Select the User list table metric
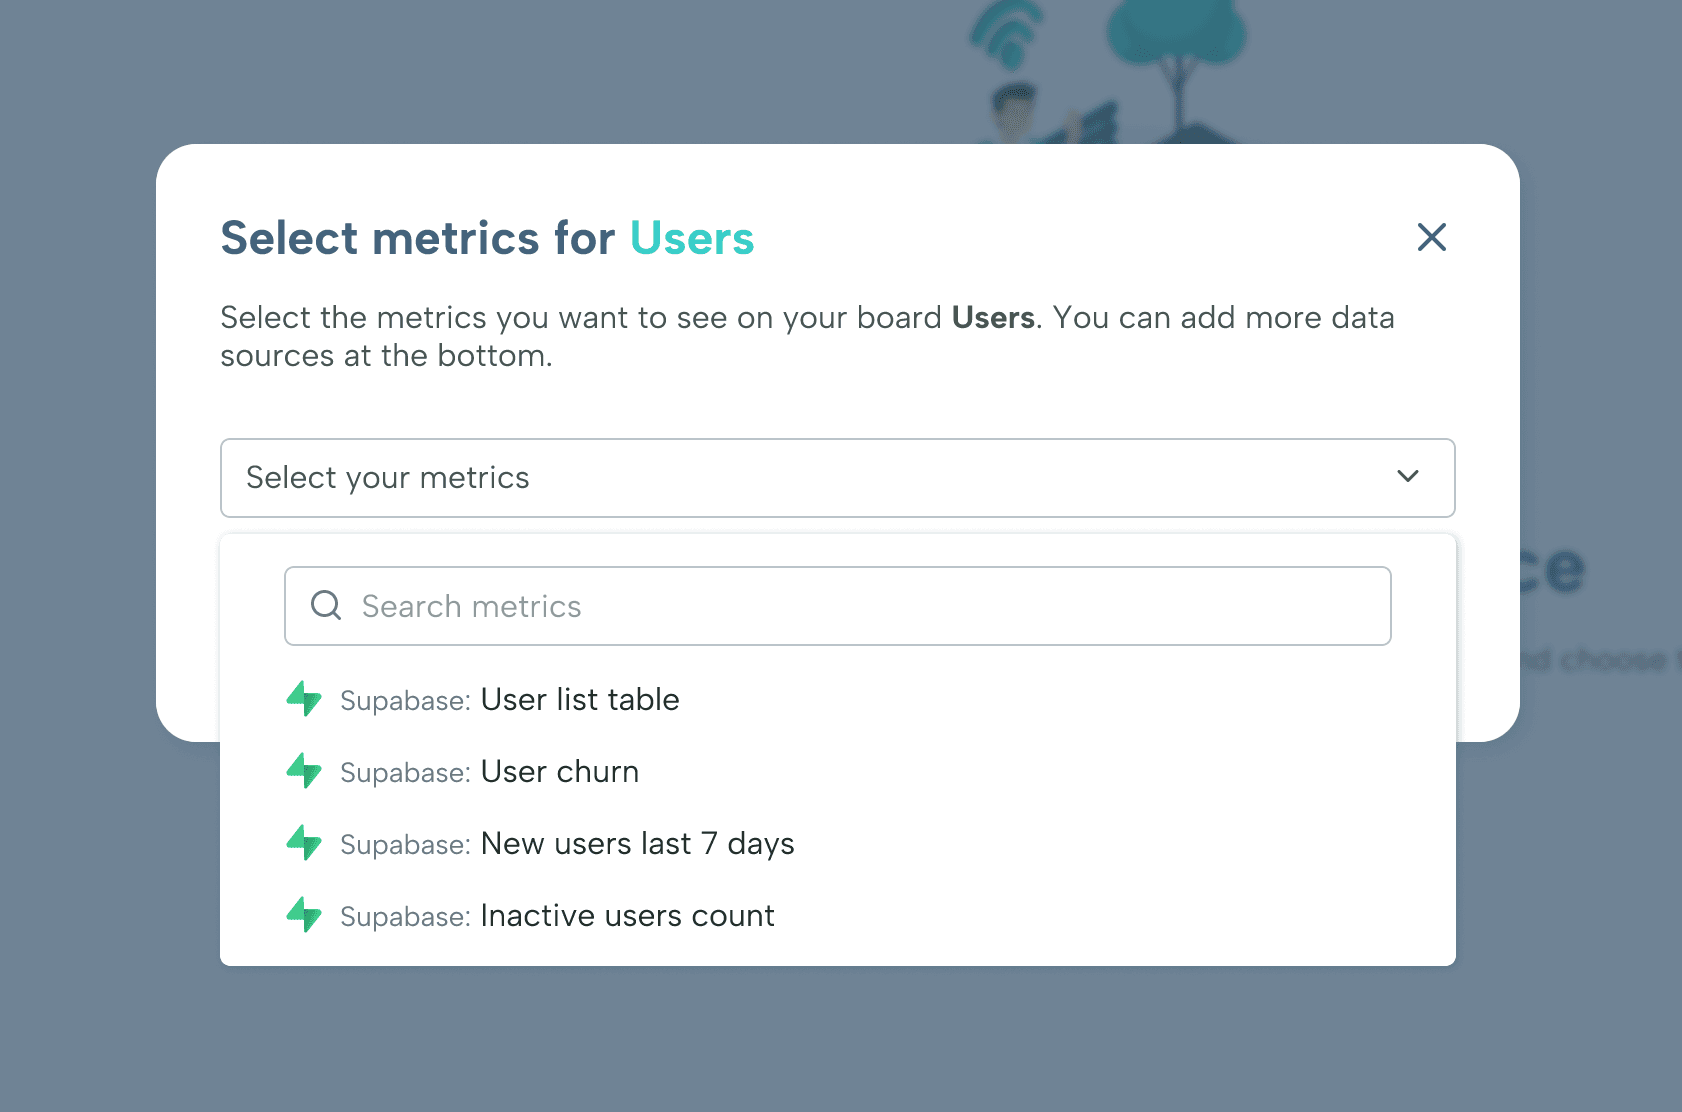1682x1112 pixels. pyautogui.click(x=580, y=700)
